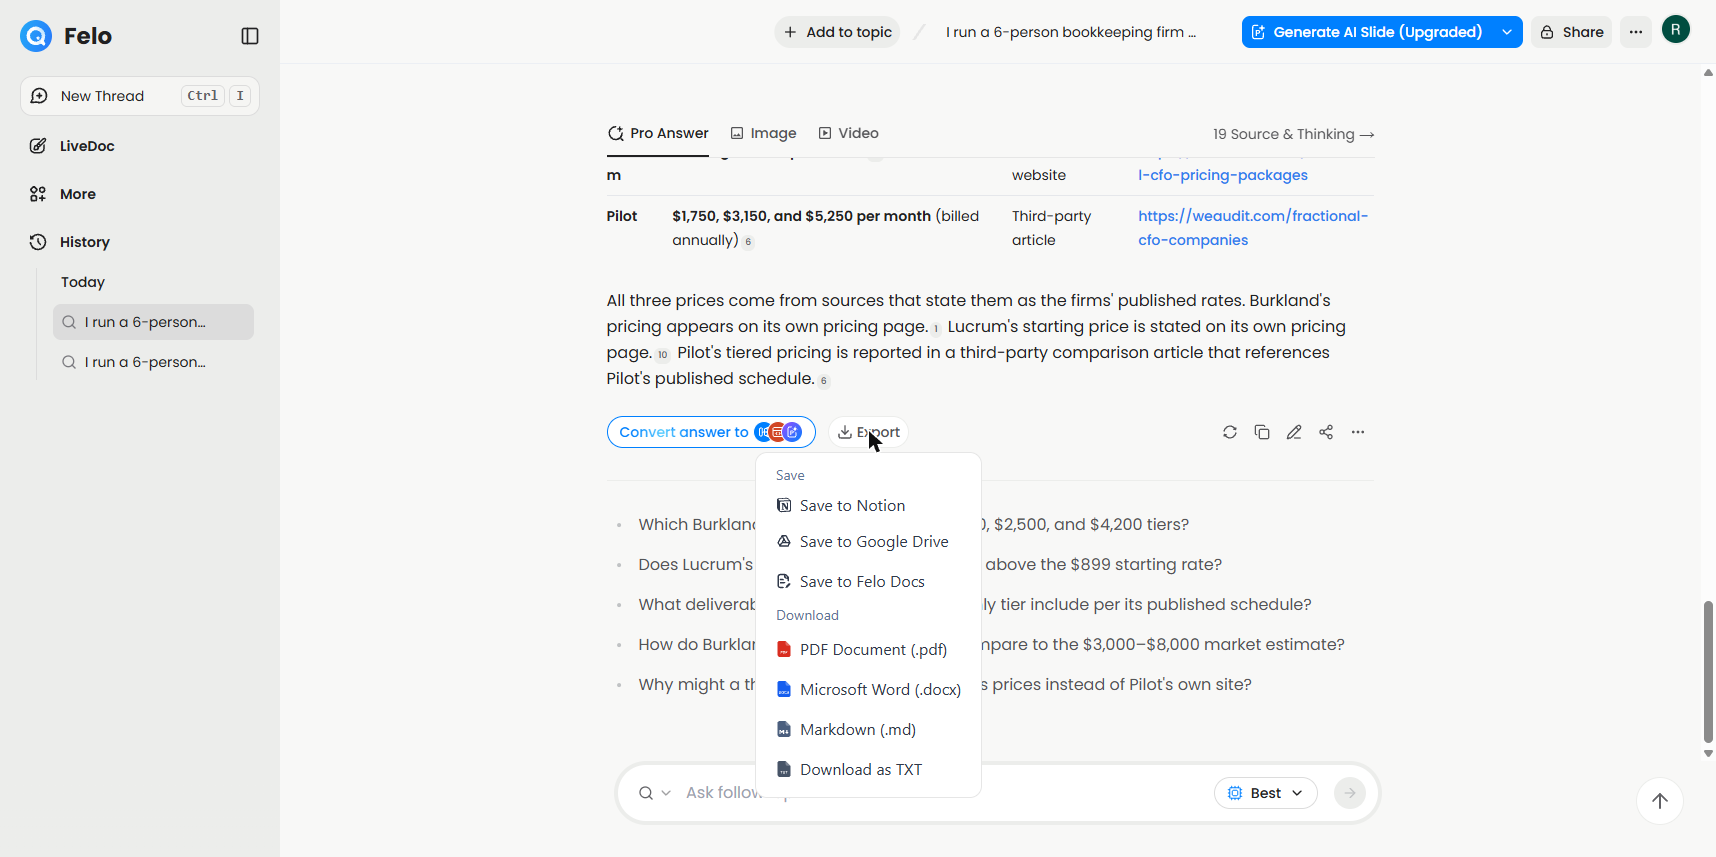The image size is (1716, 857).
Task: Choose Save to Felo Docs
Action: [x=868, y=582]
